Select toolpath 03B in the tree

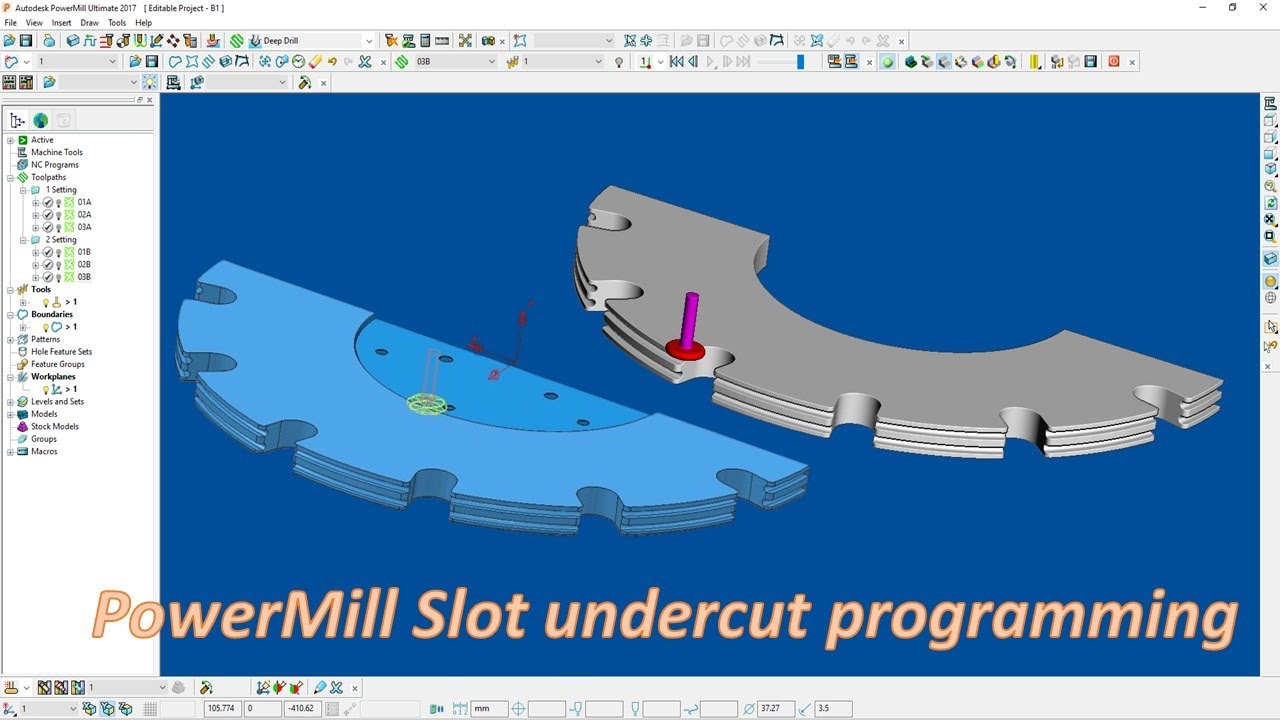pos(84,277)
